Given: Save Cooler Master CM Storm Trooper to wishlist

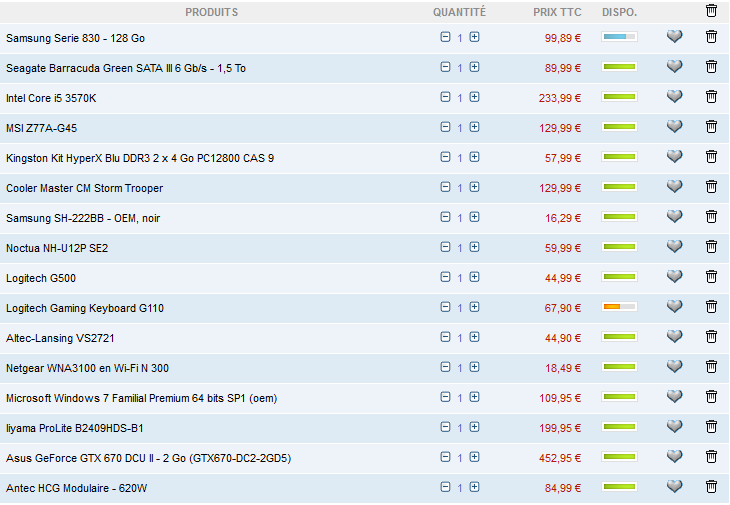Looking at the screenshot, I should click(674, 187).
